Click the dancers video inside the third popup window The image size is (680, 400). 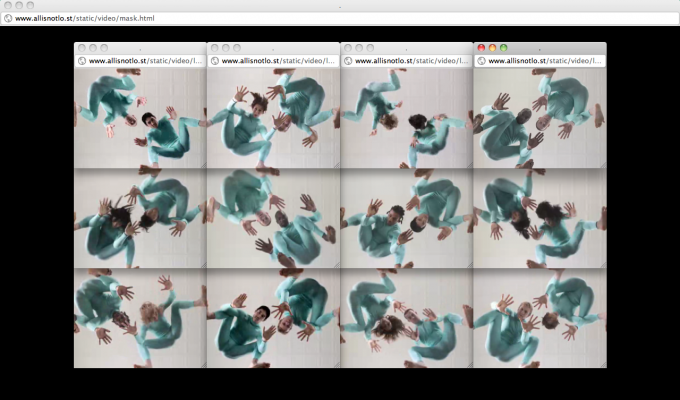(x=406, y=115)
